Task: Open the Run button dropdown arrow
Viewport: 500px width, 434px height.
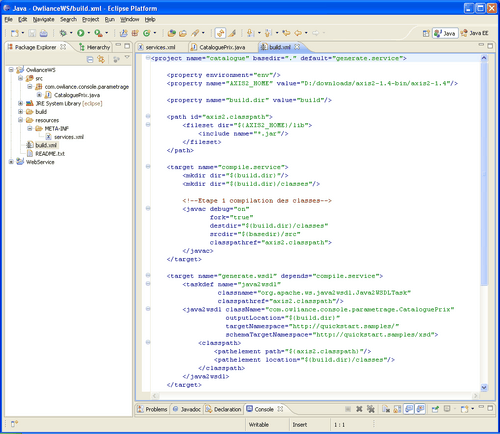Action: [89, 33]
